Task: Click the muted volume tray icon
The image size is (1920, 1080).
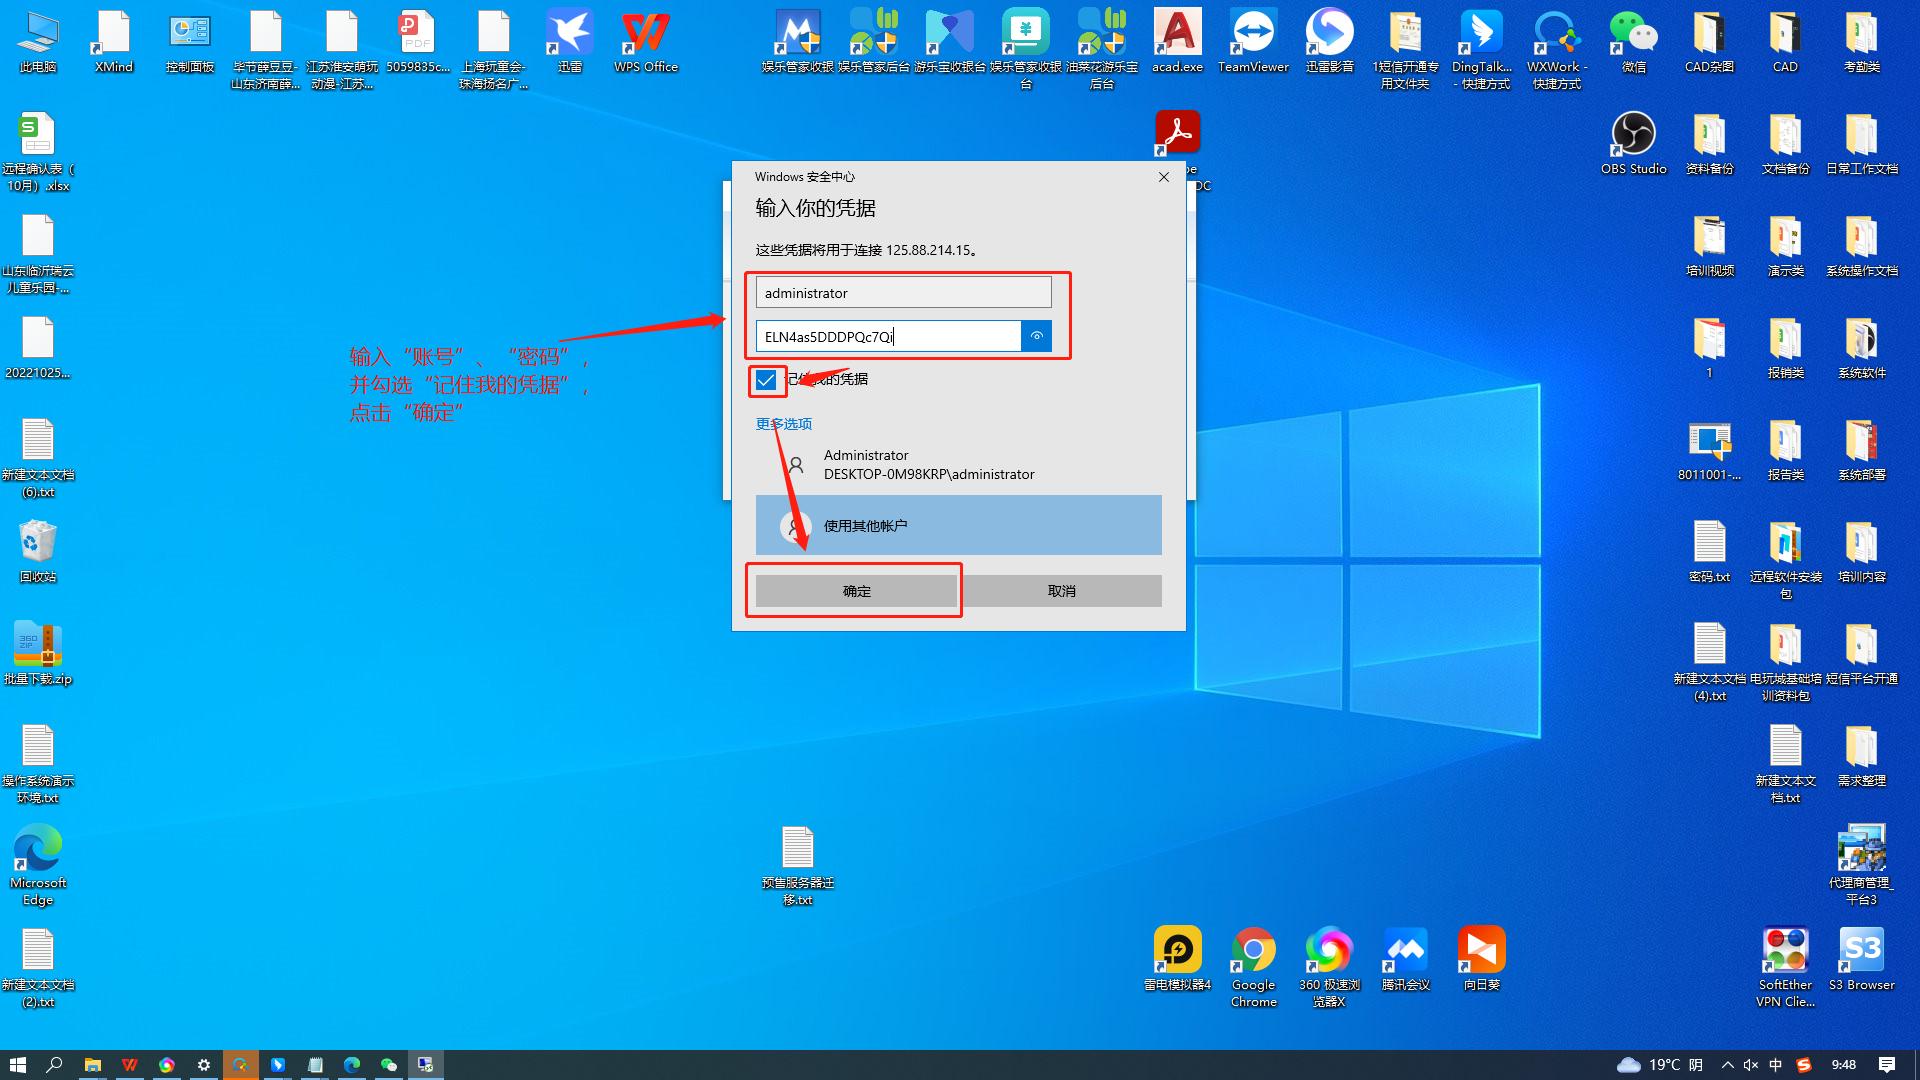Action: (1751, 1065)
